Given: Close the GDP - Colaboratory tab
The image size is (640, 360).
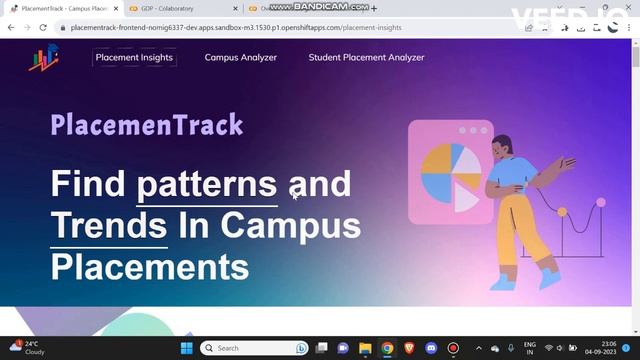Looking at the screenshot, I should pyautogui.click(x=235, y=8).
